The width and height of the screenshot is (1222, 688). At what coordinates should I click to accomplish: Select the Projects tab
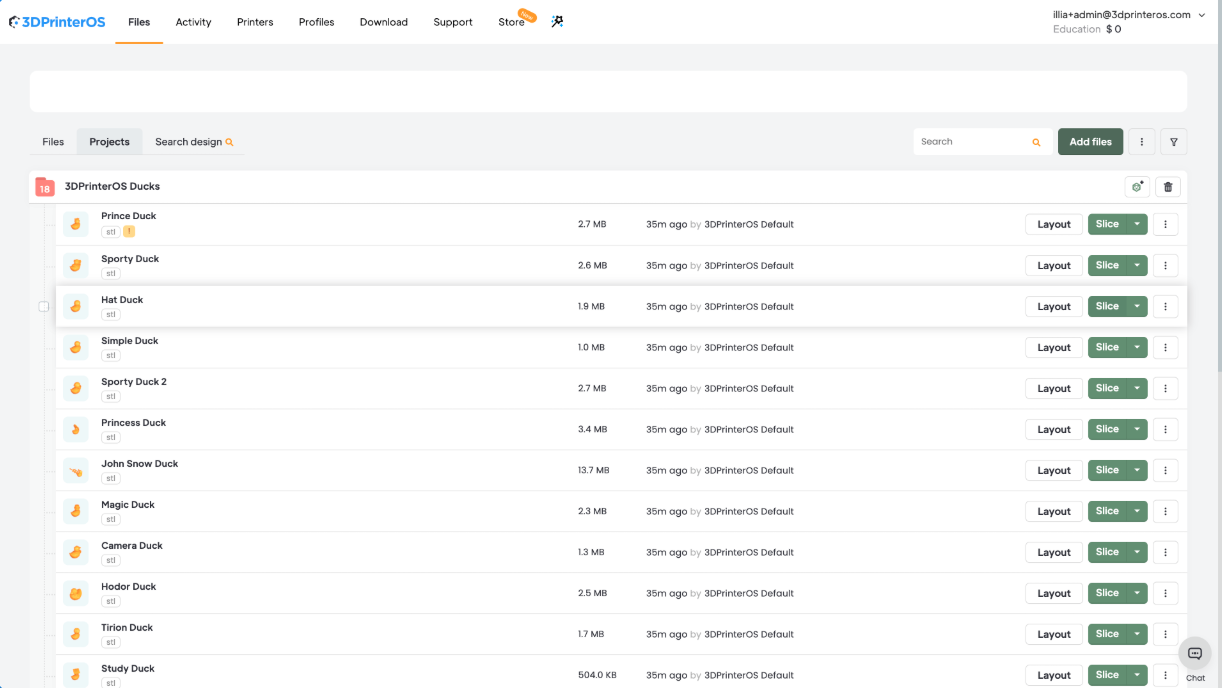click(109, 142)
